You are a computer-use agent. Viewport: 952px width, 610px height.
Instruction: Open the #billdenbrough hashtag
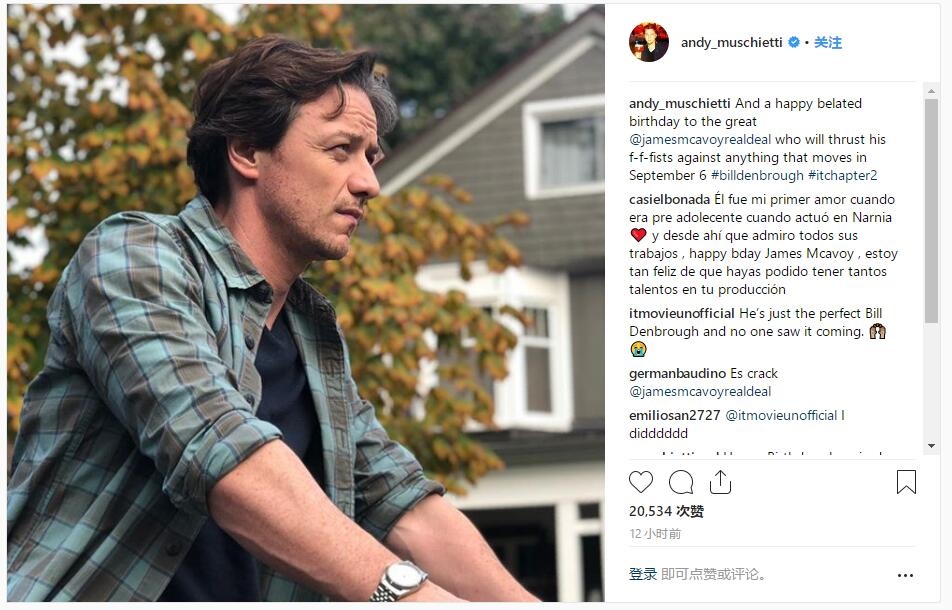click(758, 176)
